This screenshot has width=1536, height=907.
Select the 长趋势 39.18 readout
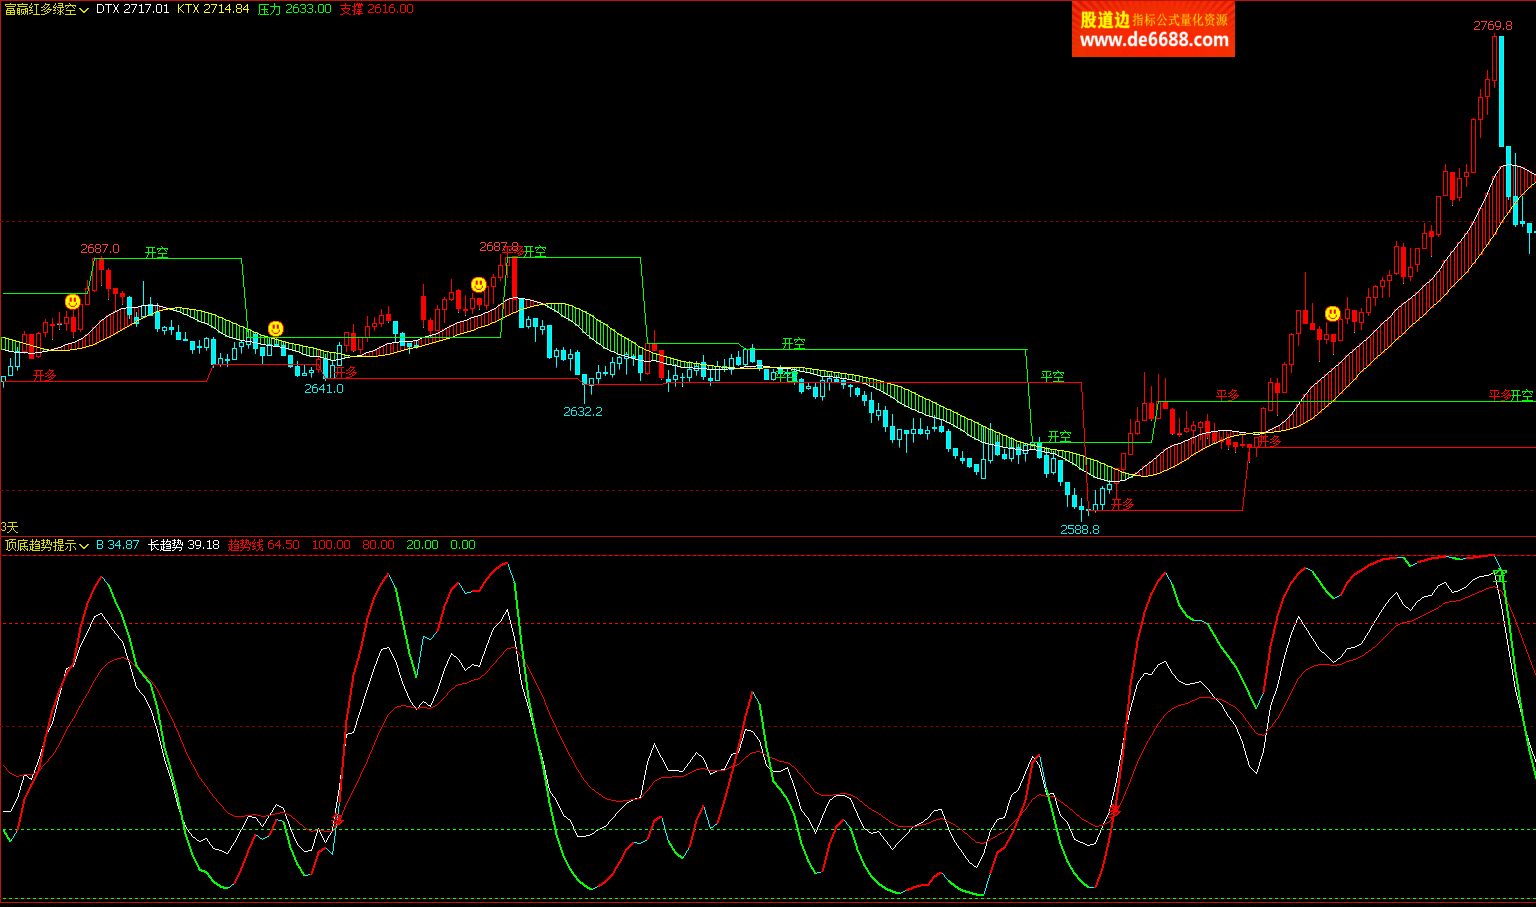183,545
